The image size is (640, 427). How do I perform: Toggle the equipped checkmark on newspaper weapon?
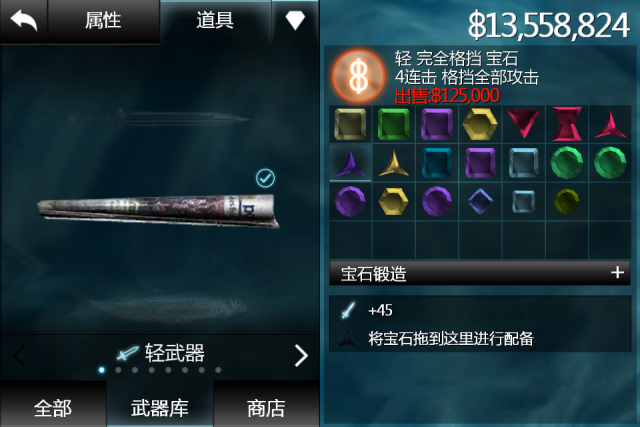click(265, 178)
